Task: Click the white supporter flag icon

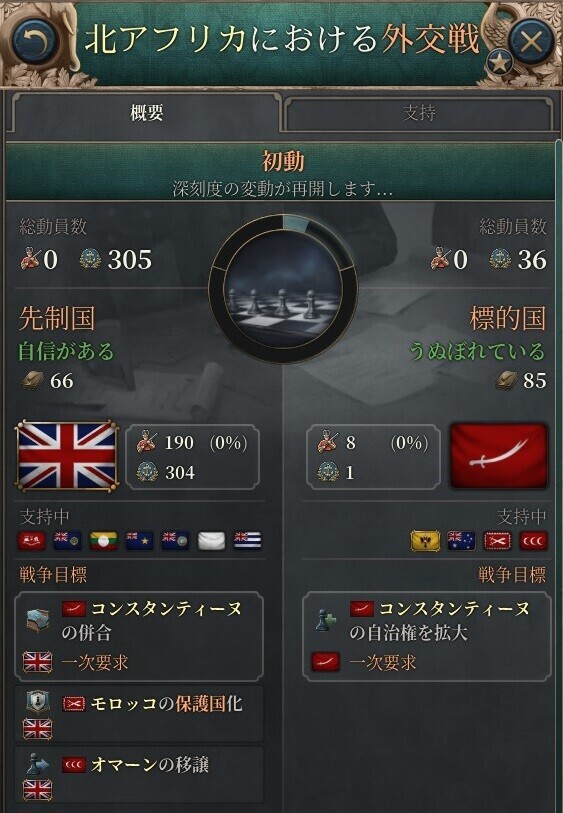Action: pos(212,540)
